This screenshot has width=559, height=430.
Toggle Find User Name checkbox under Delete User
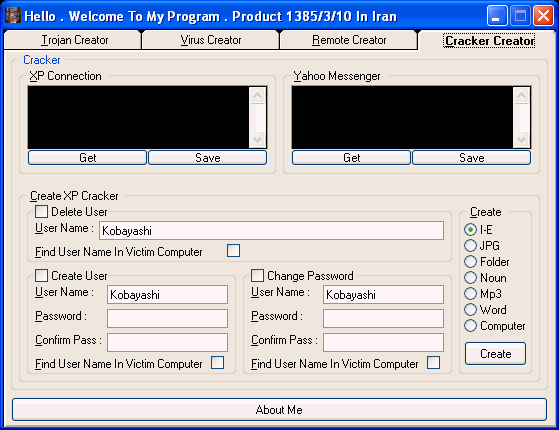234,250
